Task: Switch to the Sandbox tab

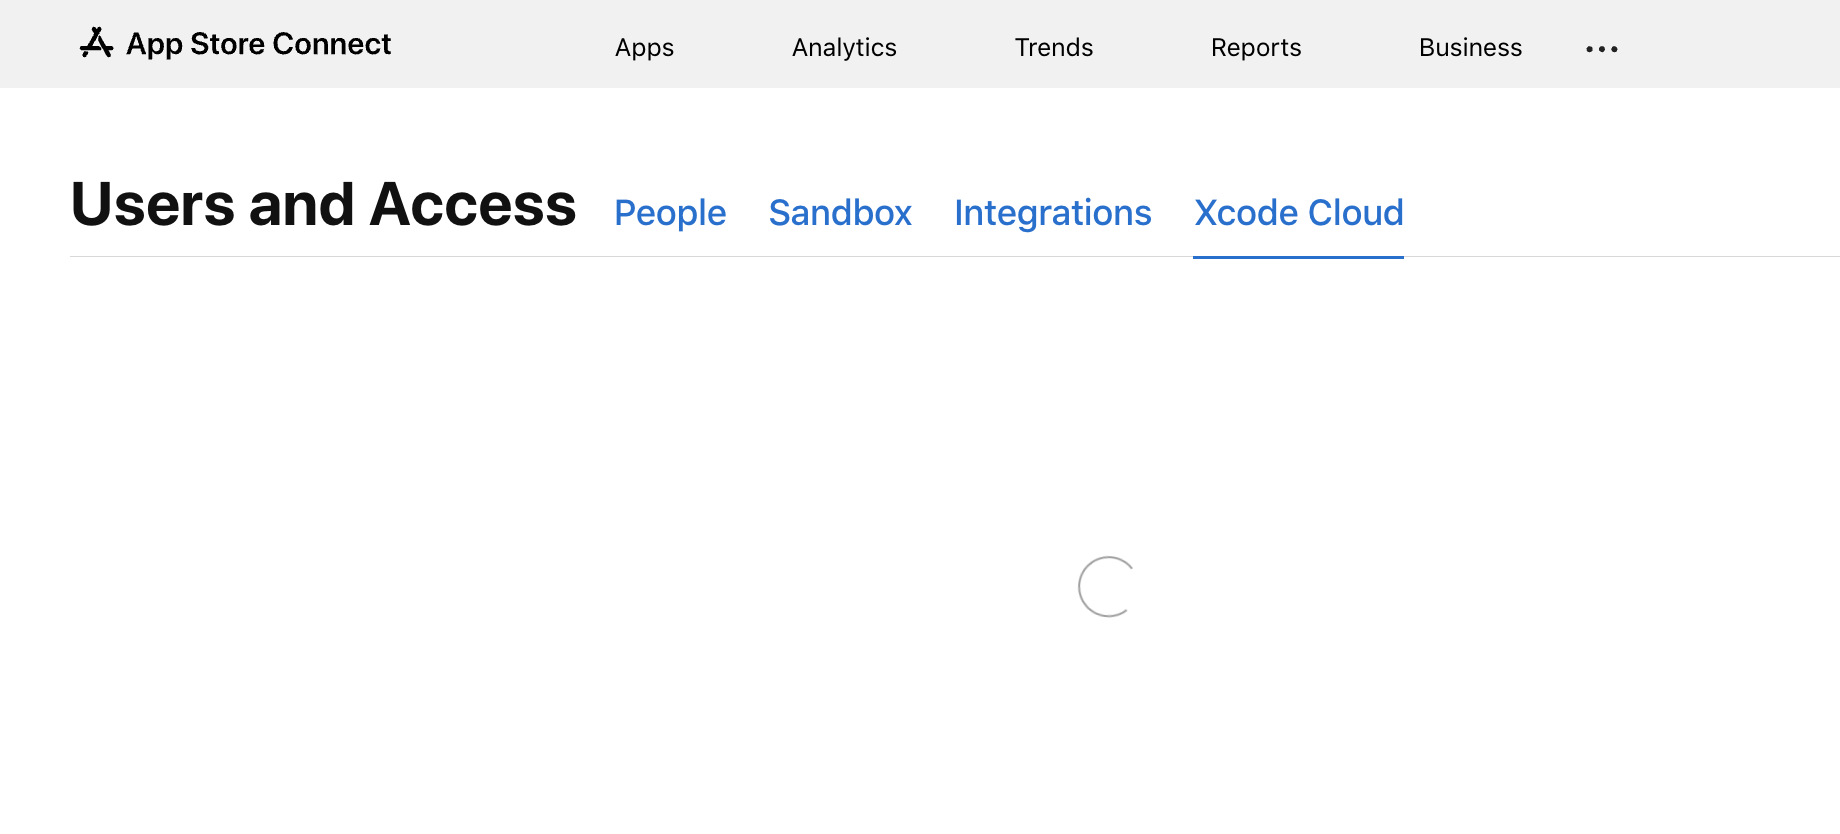Action: click(840, 213)
